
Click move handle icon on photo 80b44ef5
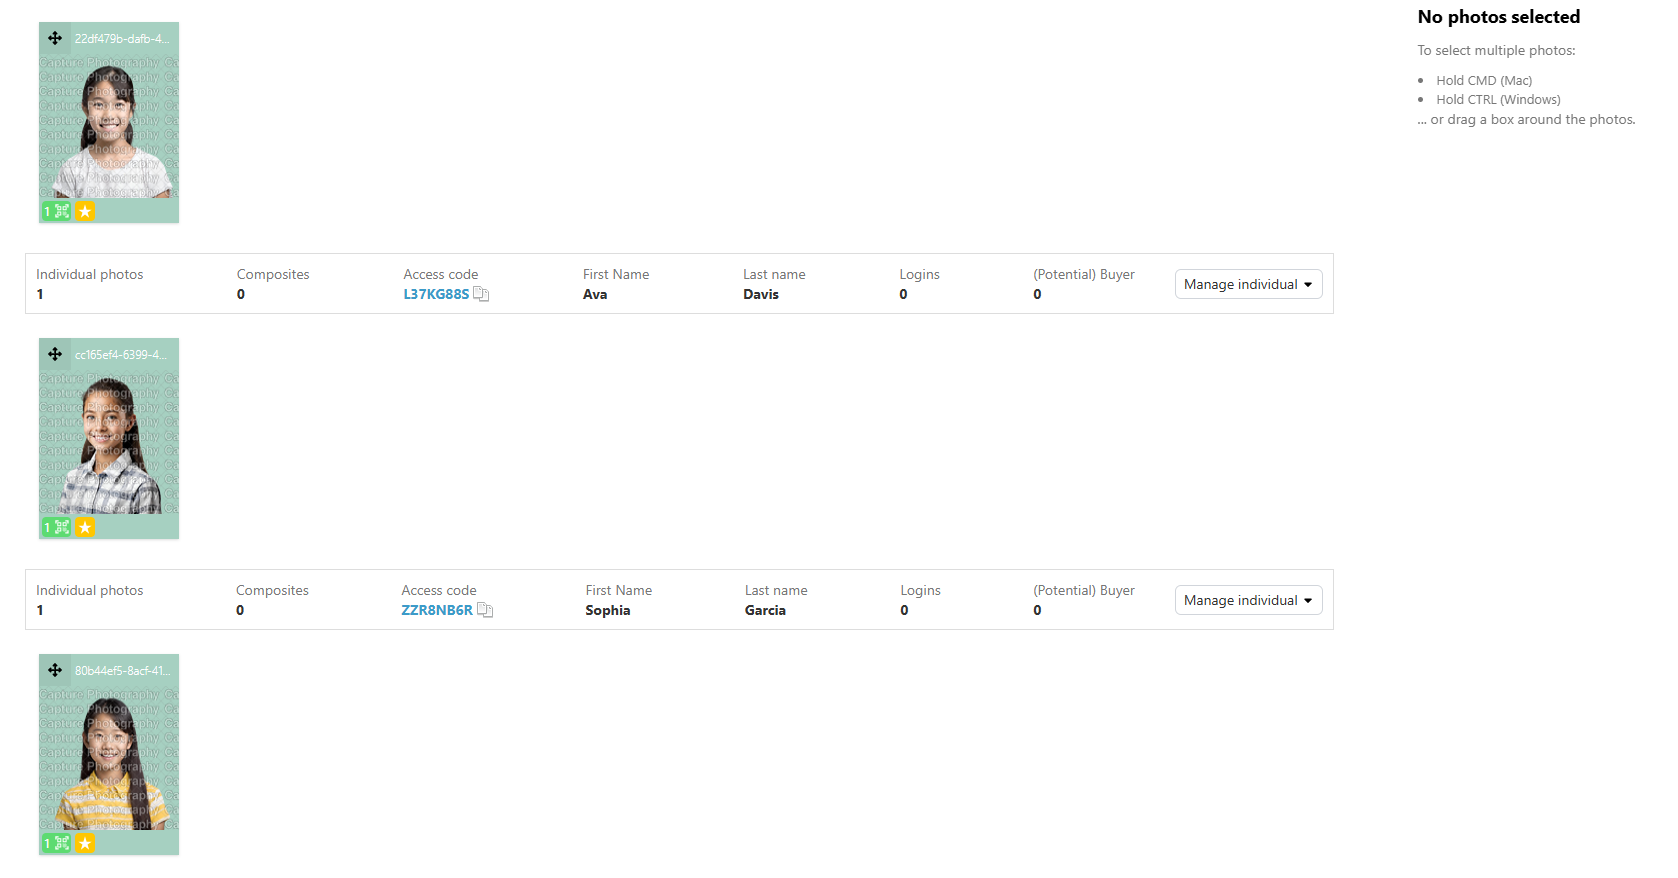pyautogui.click(x=55, y=670)
